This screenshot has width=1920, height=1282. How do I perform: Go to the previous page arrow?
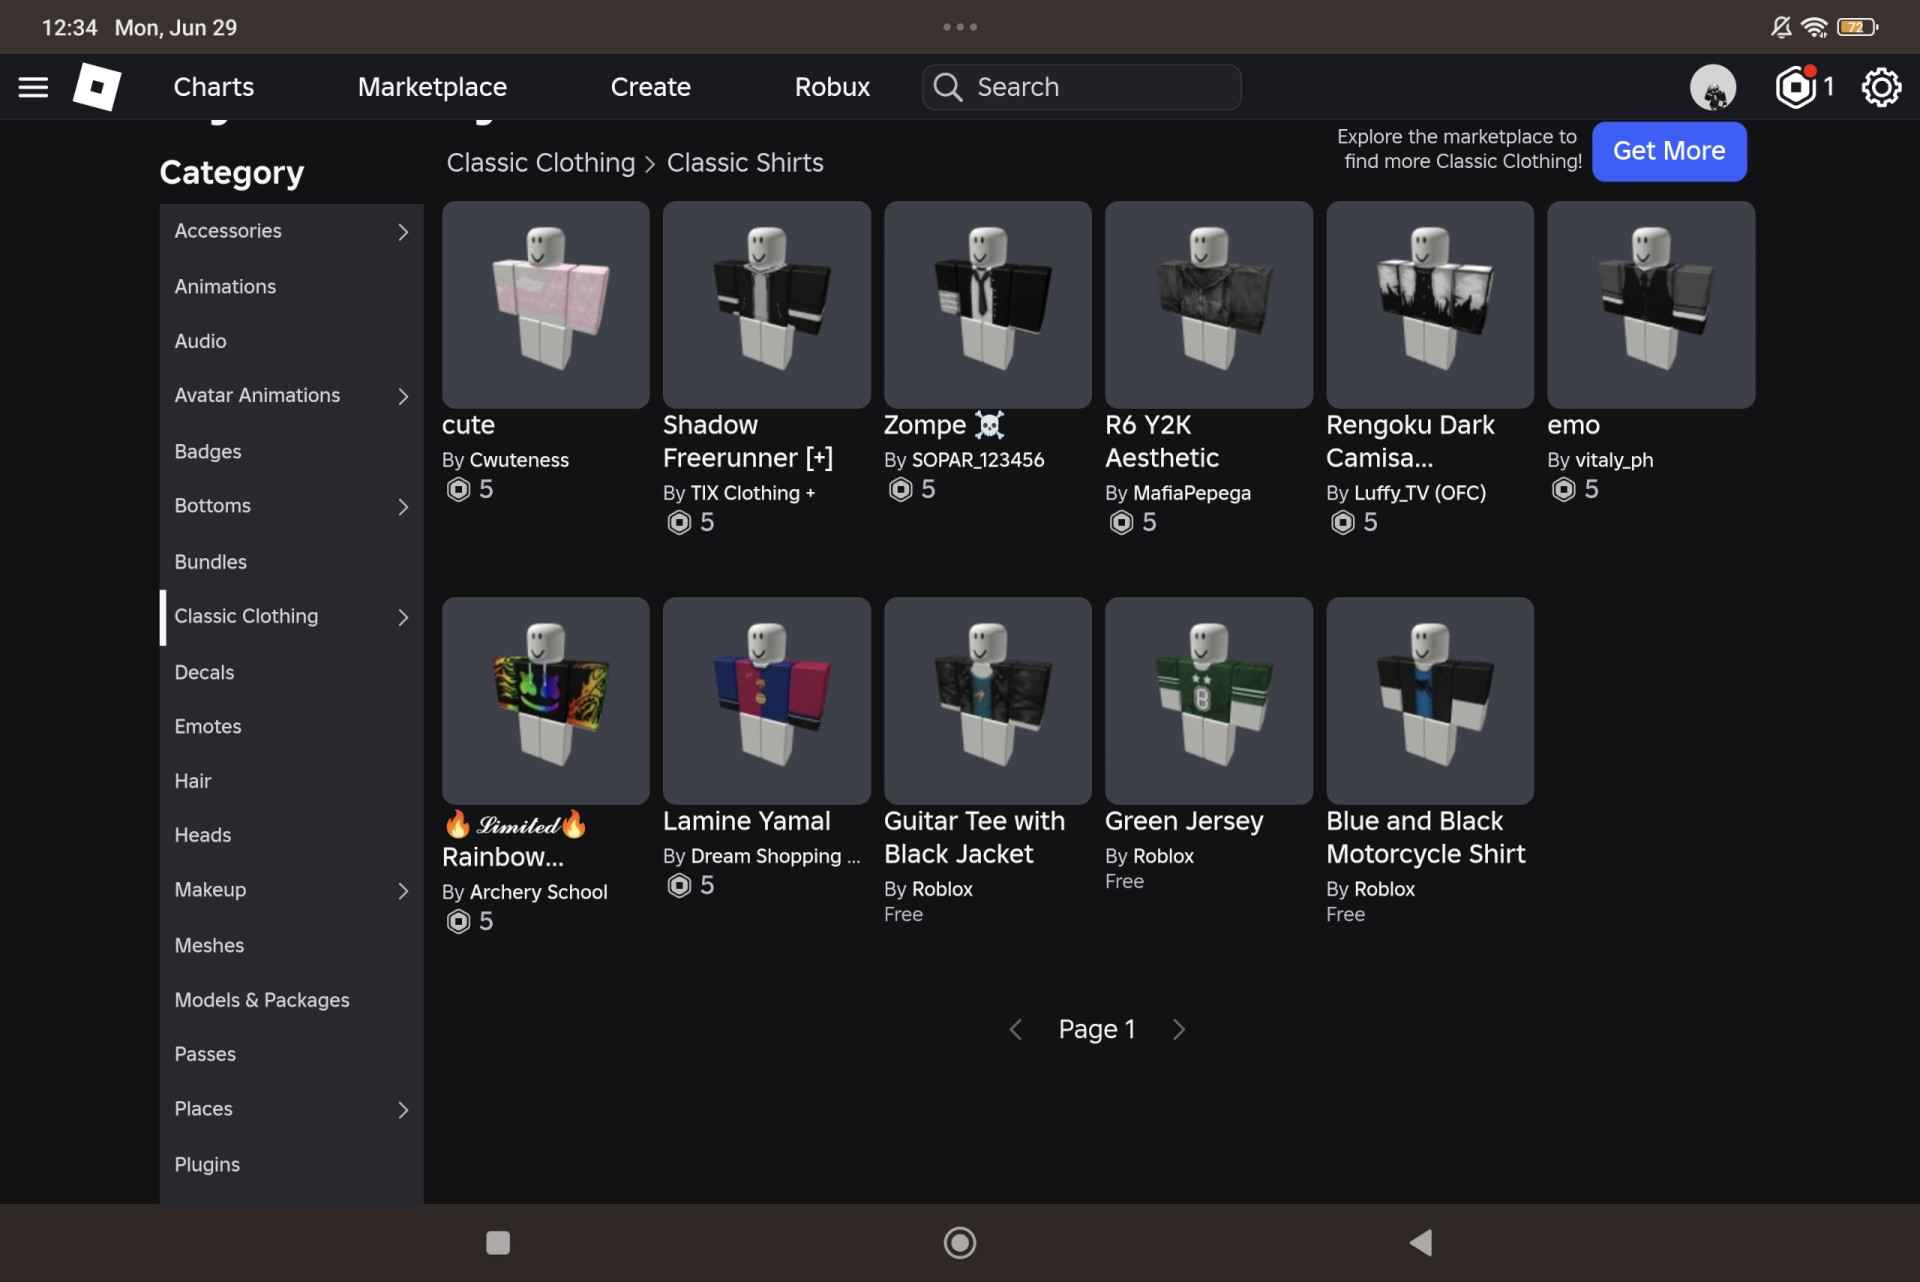click(1015, 1030)
